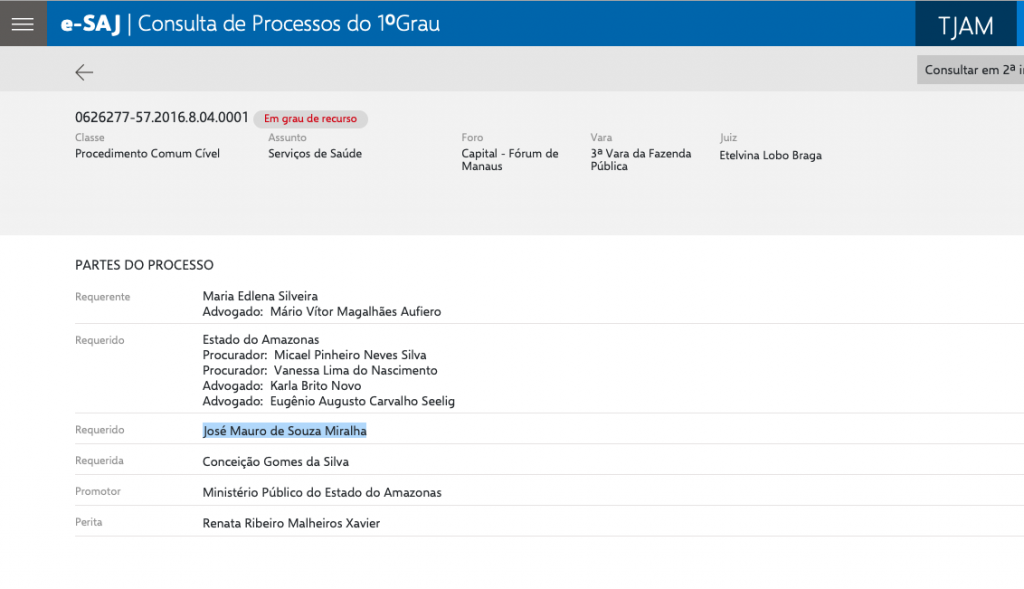Screen dimensions: 1024x589
Task: Click party name Maria Edlena Silveira
Action: click(260, 296)
